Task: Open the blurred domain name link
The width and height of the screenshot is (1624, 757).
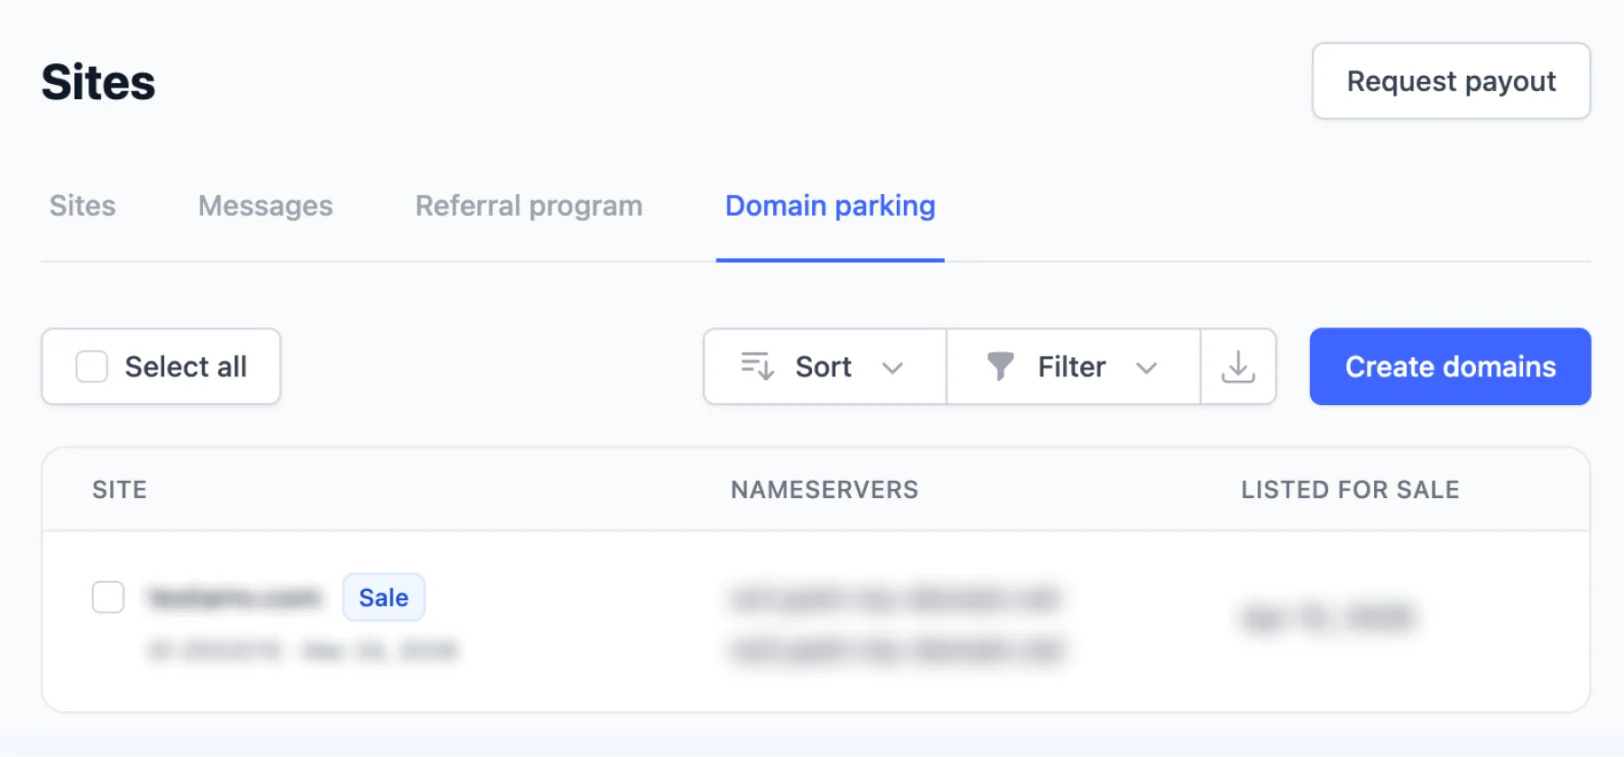Action: (x=235, y=598)
